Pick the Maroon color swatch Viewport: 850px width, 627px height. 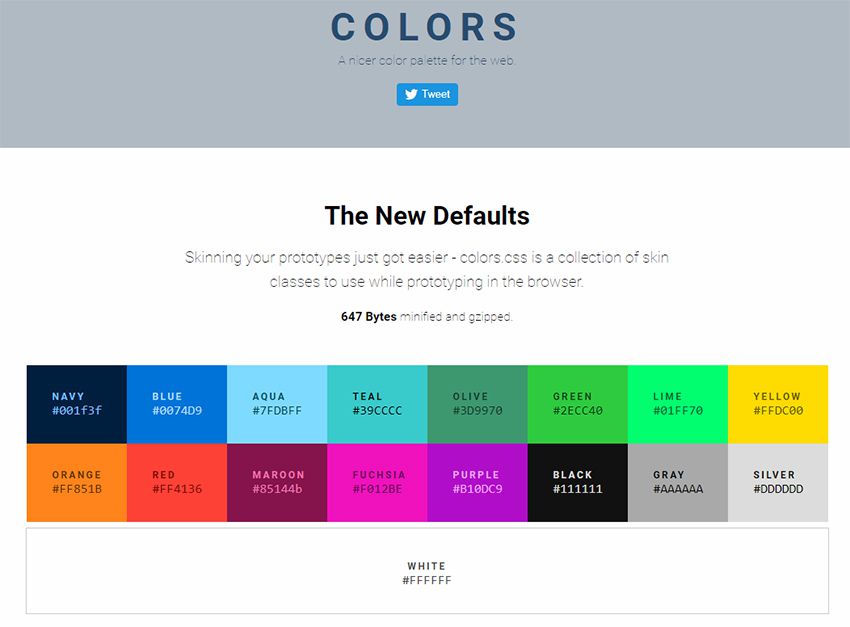click(277, 482)
